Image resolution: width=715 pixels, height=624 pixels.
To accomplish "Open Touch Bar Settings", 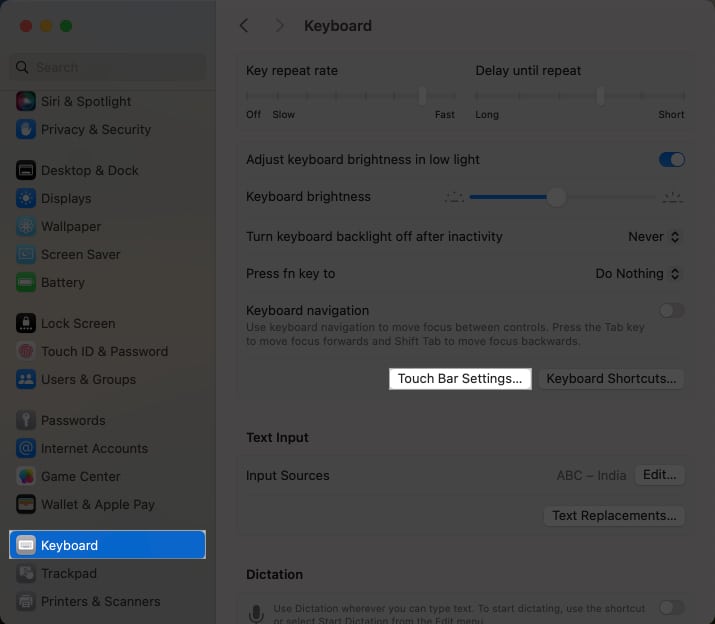I will [x=460, y=379].
